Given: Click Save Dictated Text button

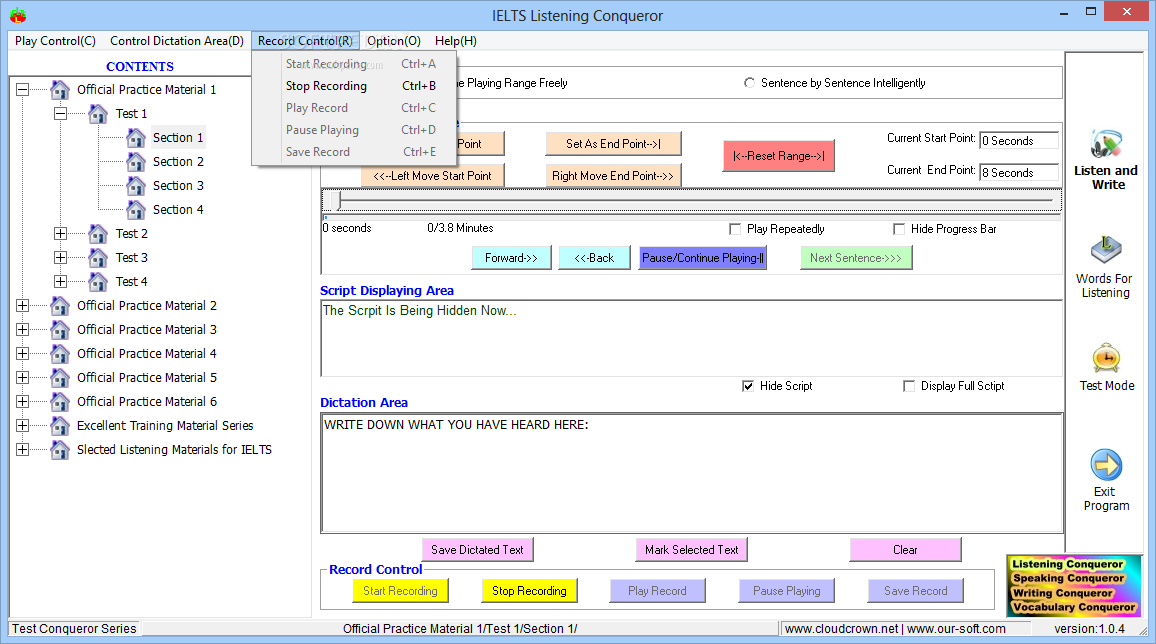Looking at the screenshot, I should 477,550.
